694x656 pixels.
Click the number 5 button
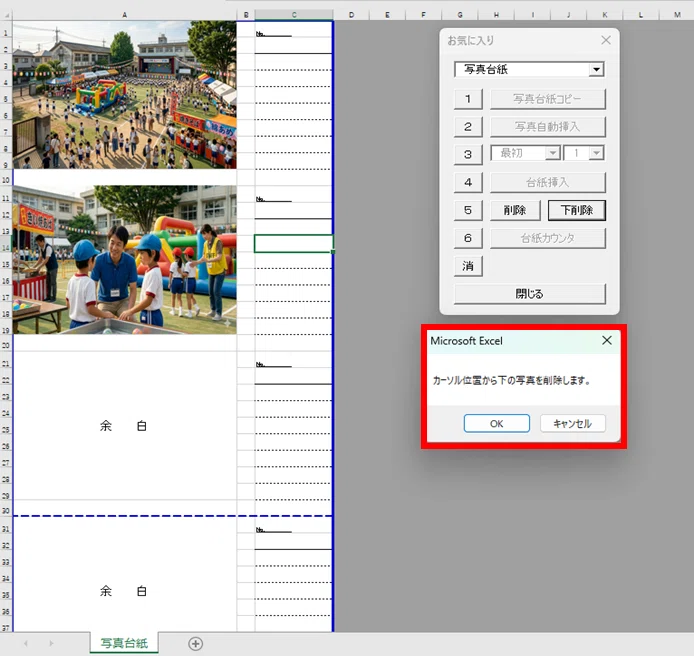[468, 210]
